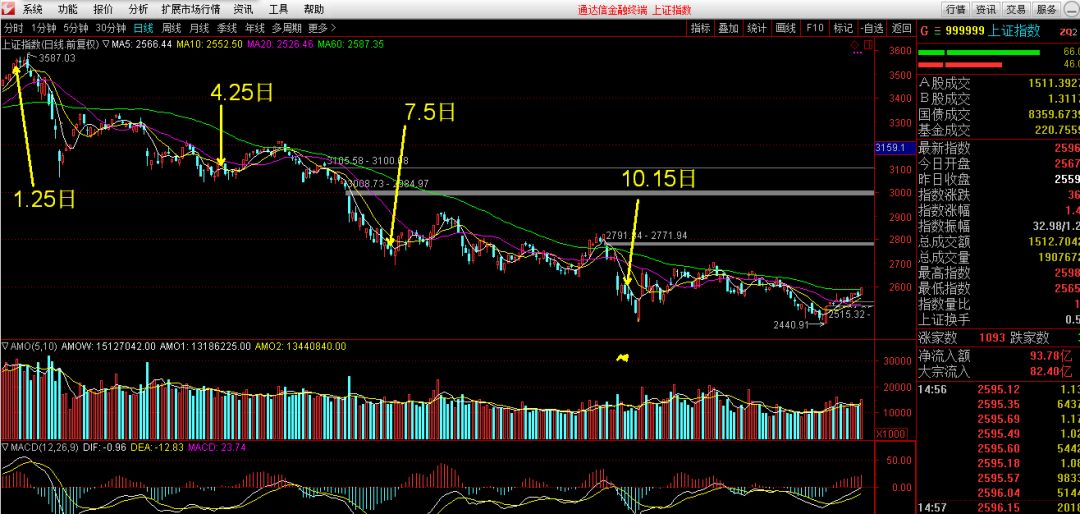Expand the AMO indicator dropdown triangle
Image resolution: width=1080 pixels, height=514 pixels.
4,346
